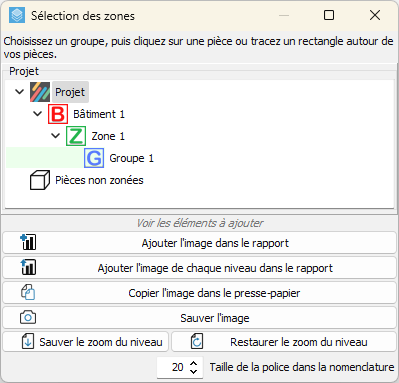Click the add-to-report chart icon
Viewport: 399px width, 383px height.
click(x=28, y=242)
